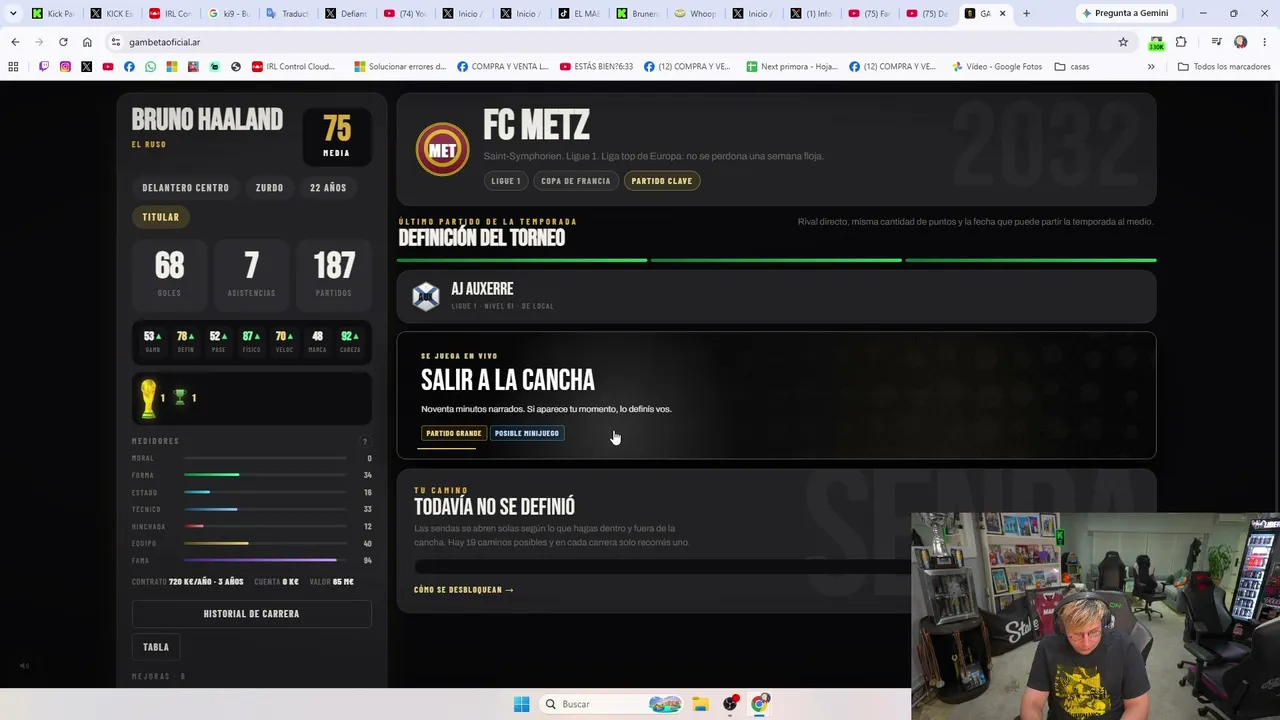Bookmark this page with the star icon

coord(1123,42)
